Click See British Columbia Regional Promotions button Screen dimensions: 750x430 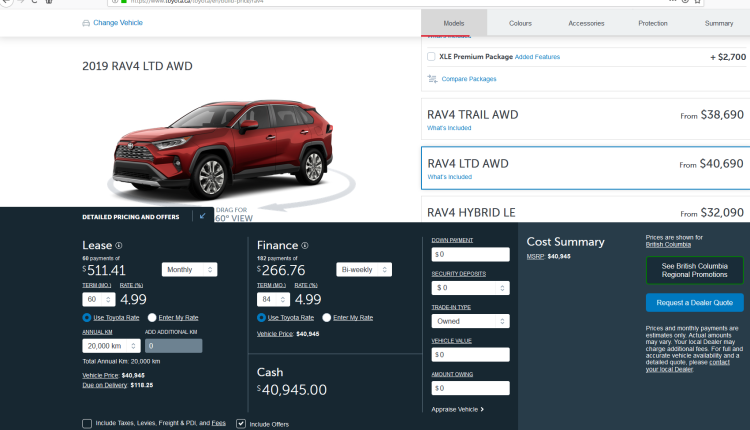pos(695,270)
